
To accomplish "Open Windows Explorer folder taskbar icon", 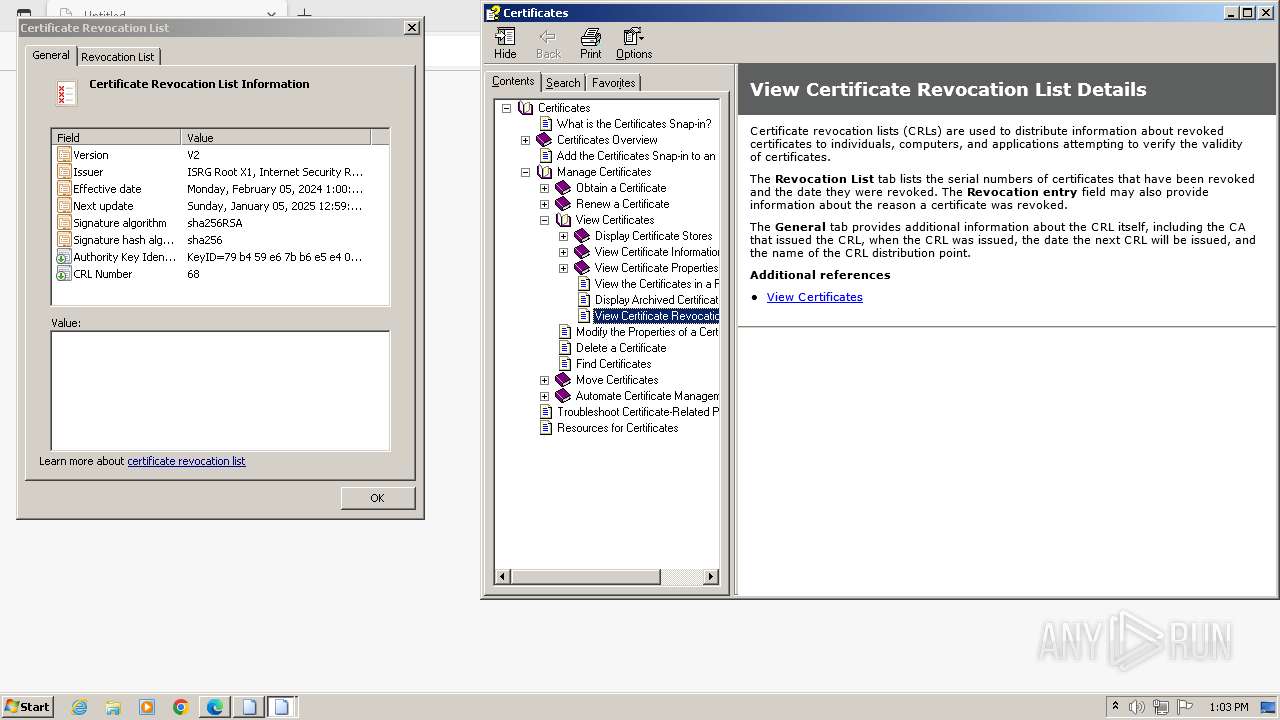I will 113,707.
